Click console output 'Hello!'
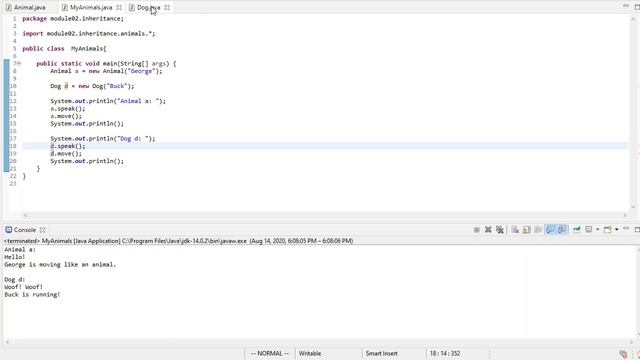This screenshot has width=640, height=360. click(x=15, y=257)
